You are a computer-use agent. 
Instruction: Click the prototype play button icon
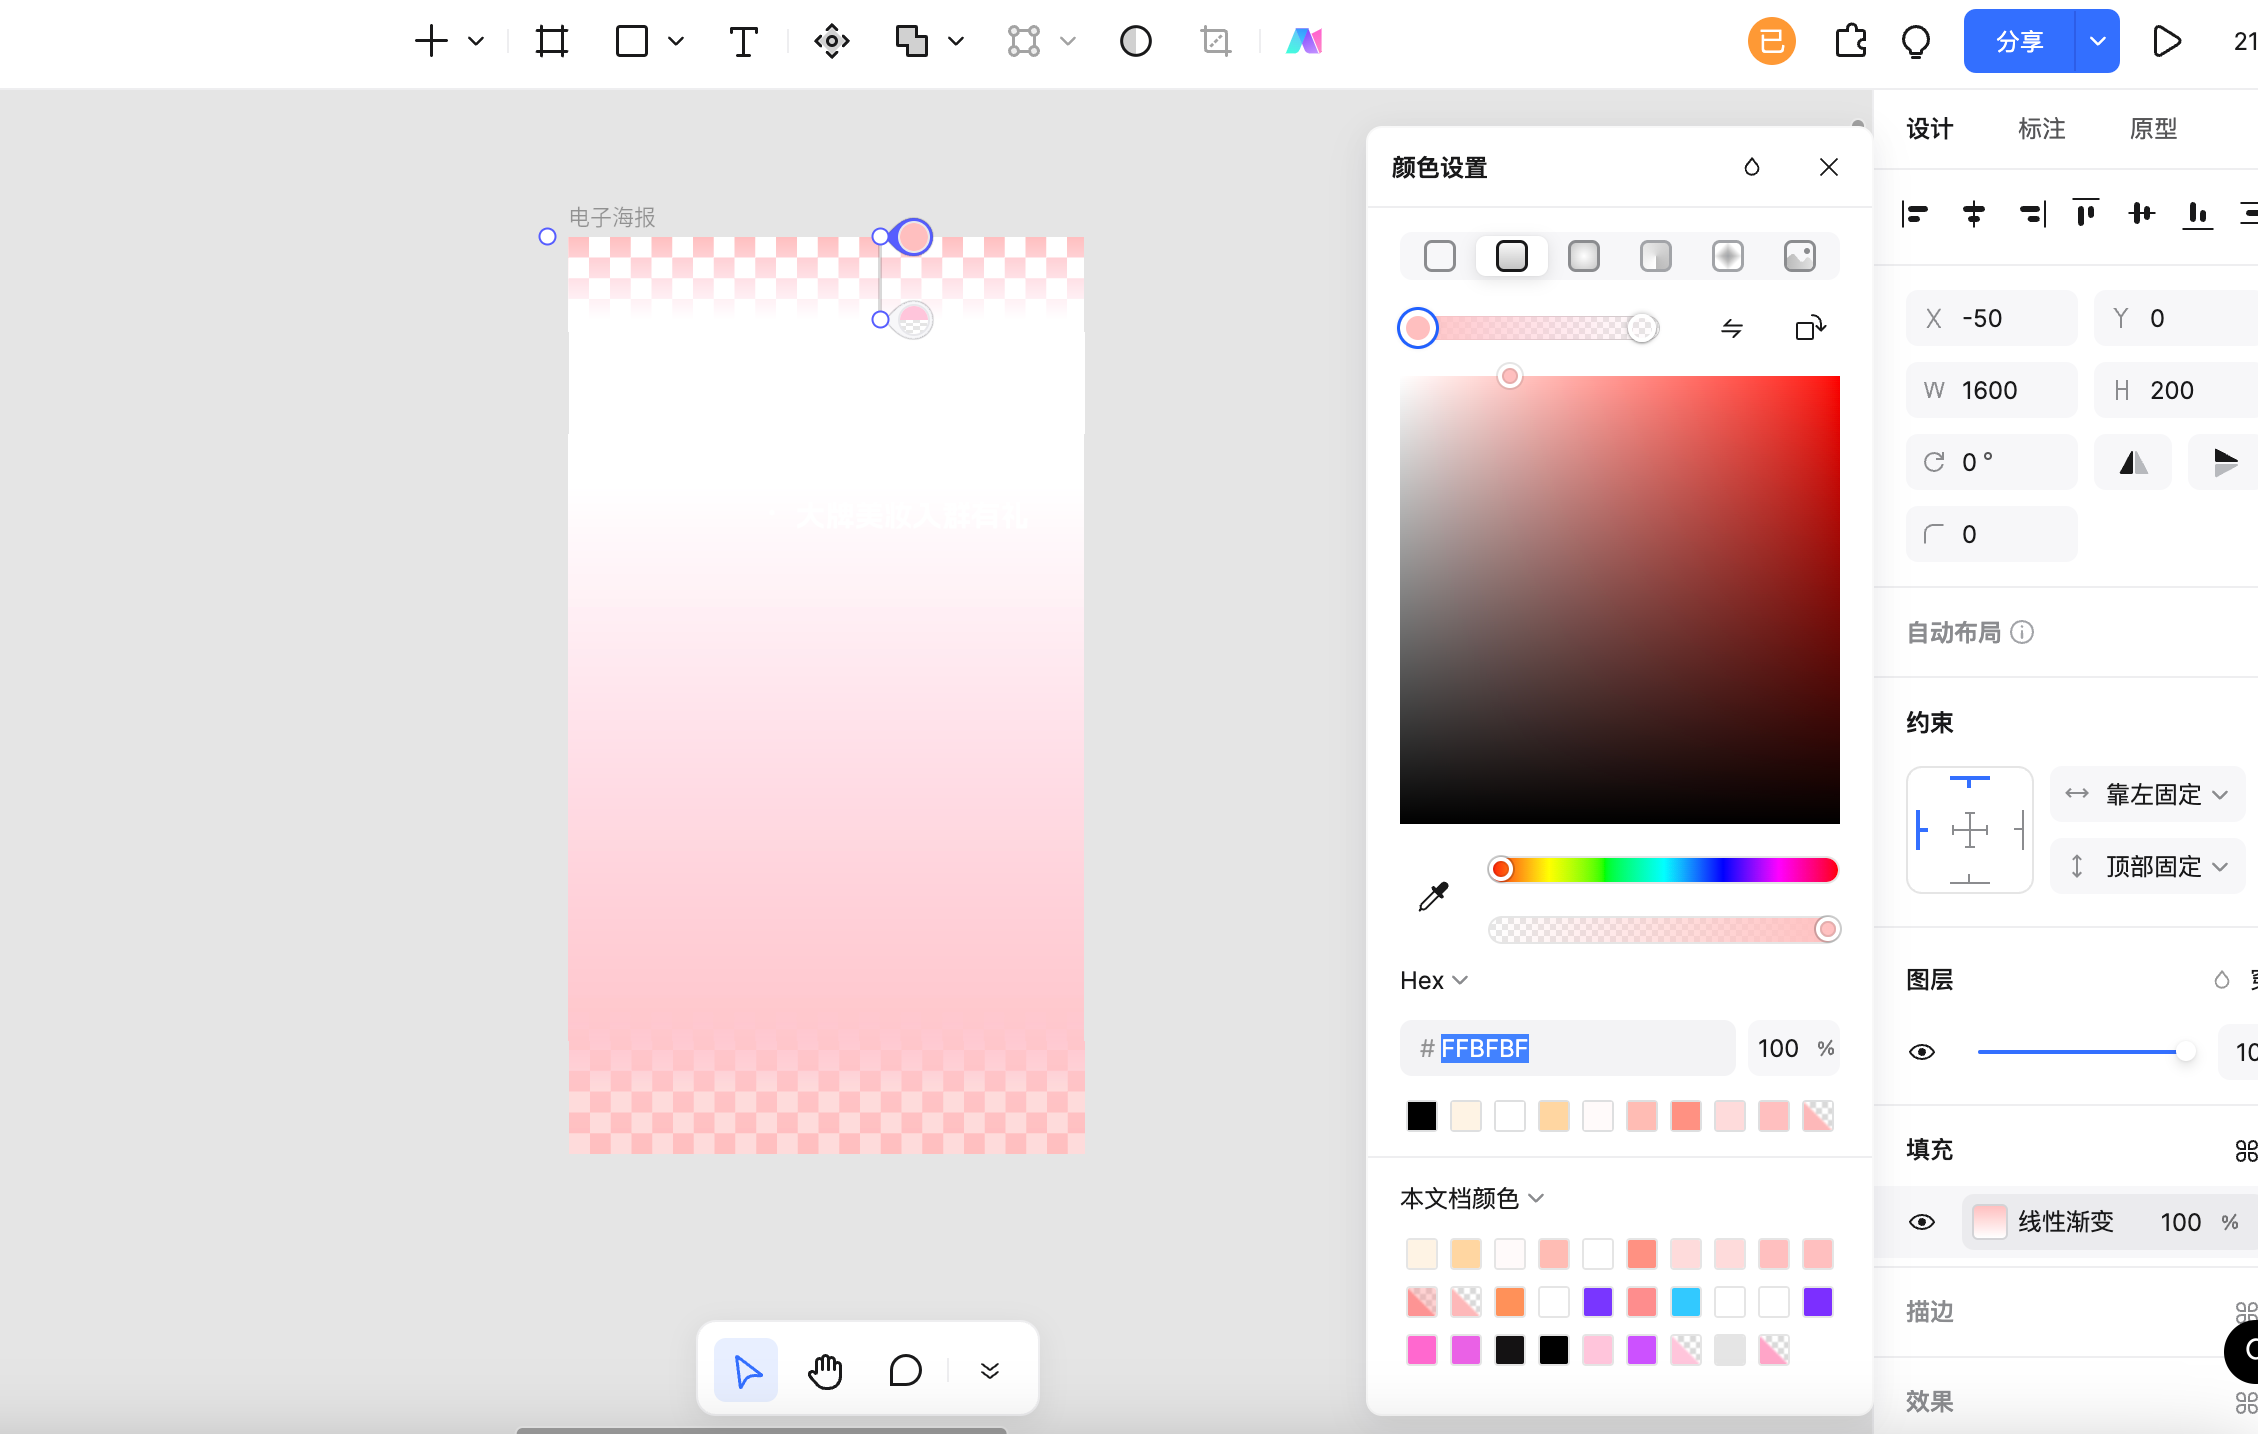tap(2167, 41)
